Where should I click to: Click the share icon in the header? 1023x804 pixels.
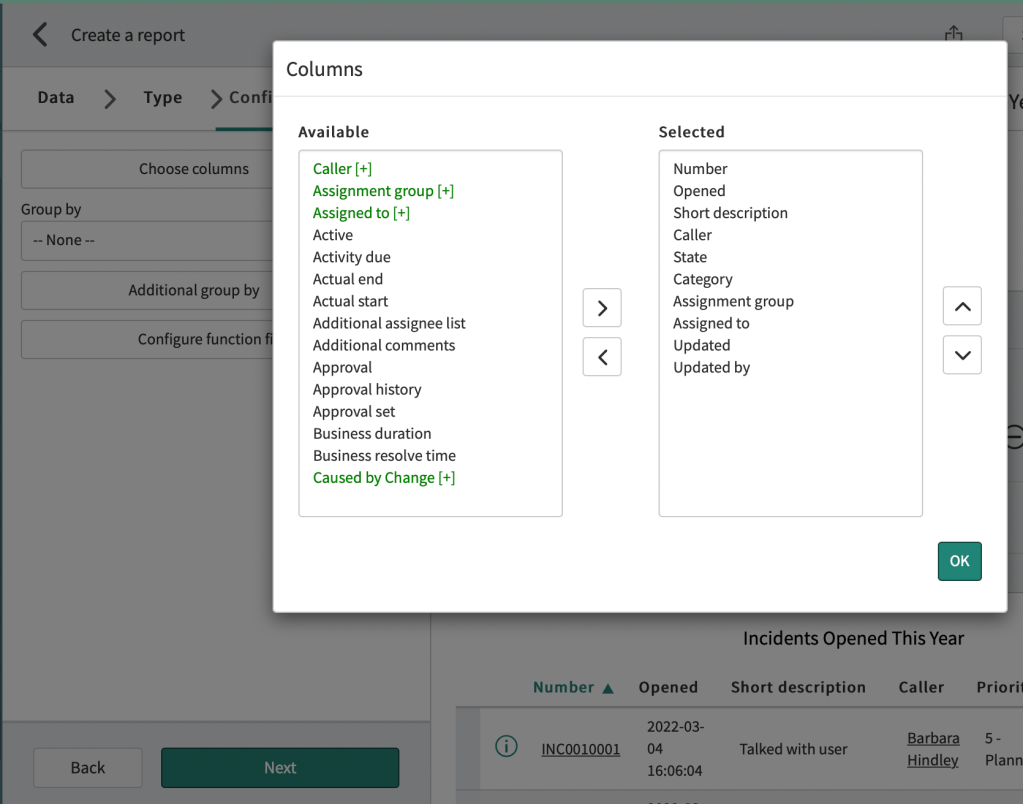click(x=953, y=34)
